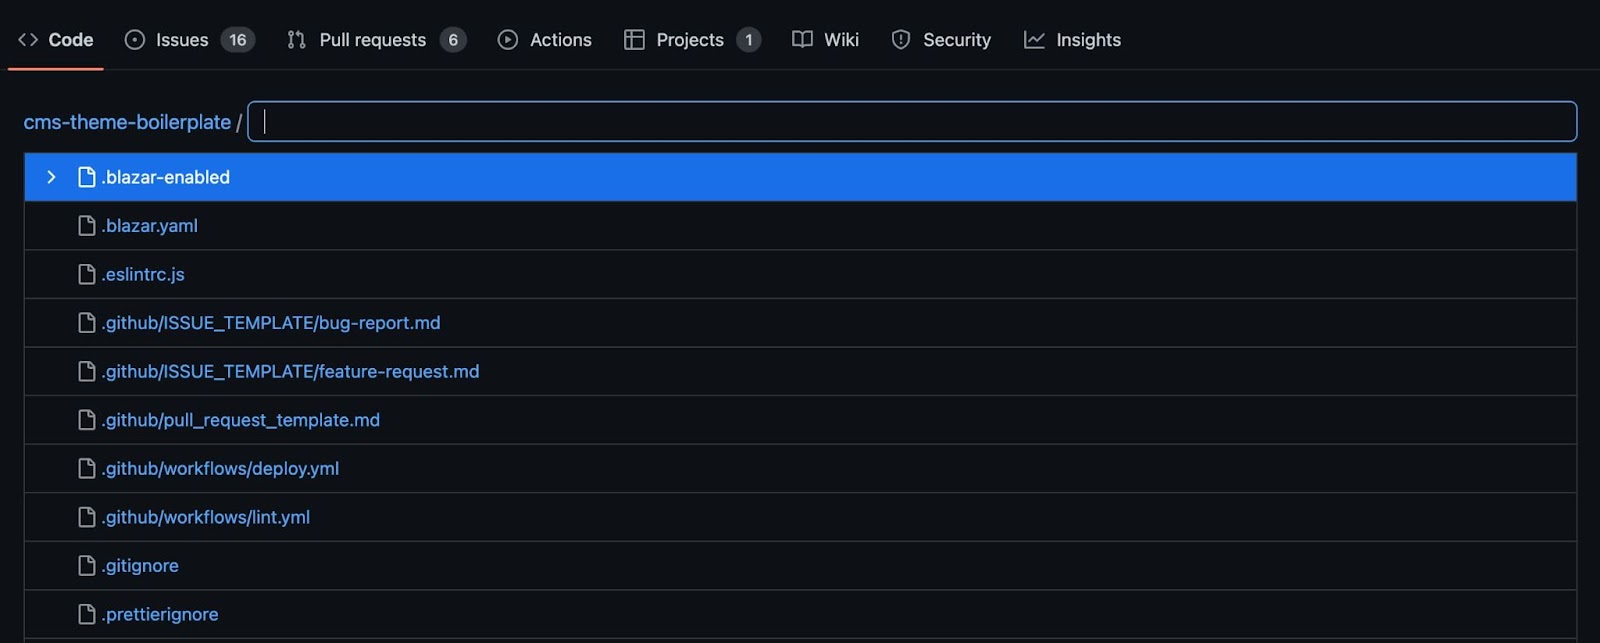Open the cms-theme-boilerplate repository link
The height and width of the screenshot is (643, 1600).
tap(126, 121)
